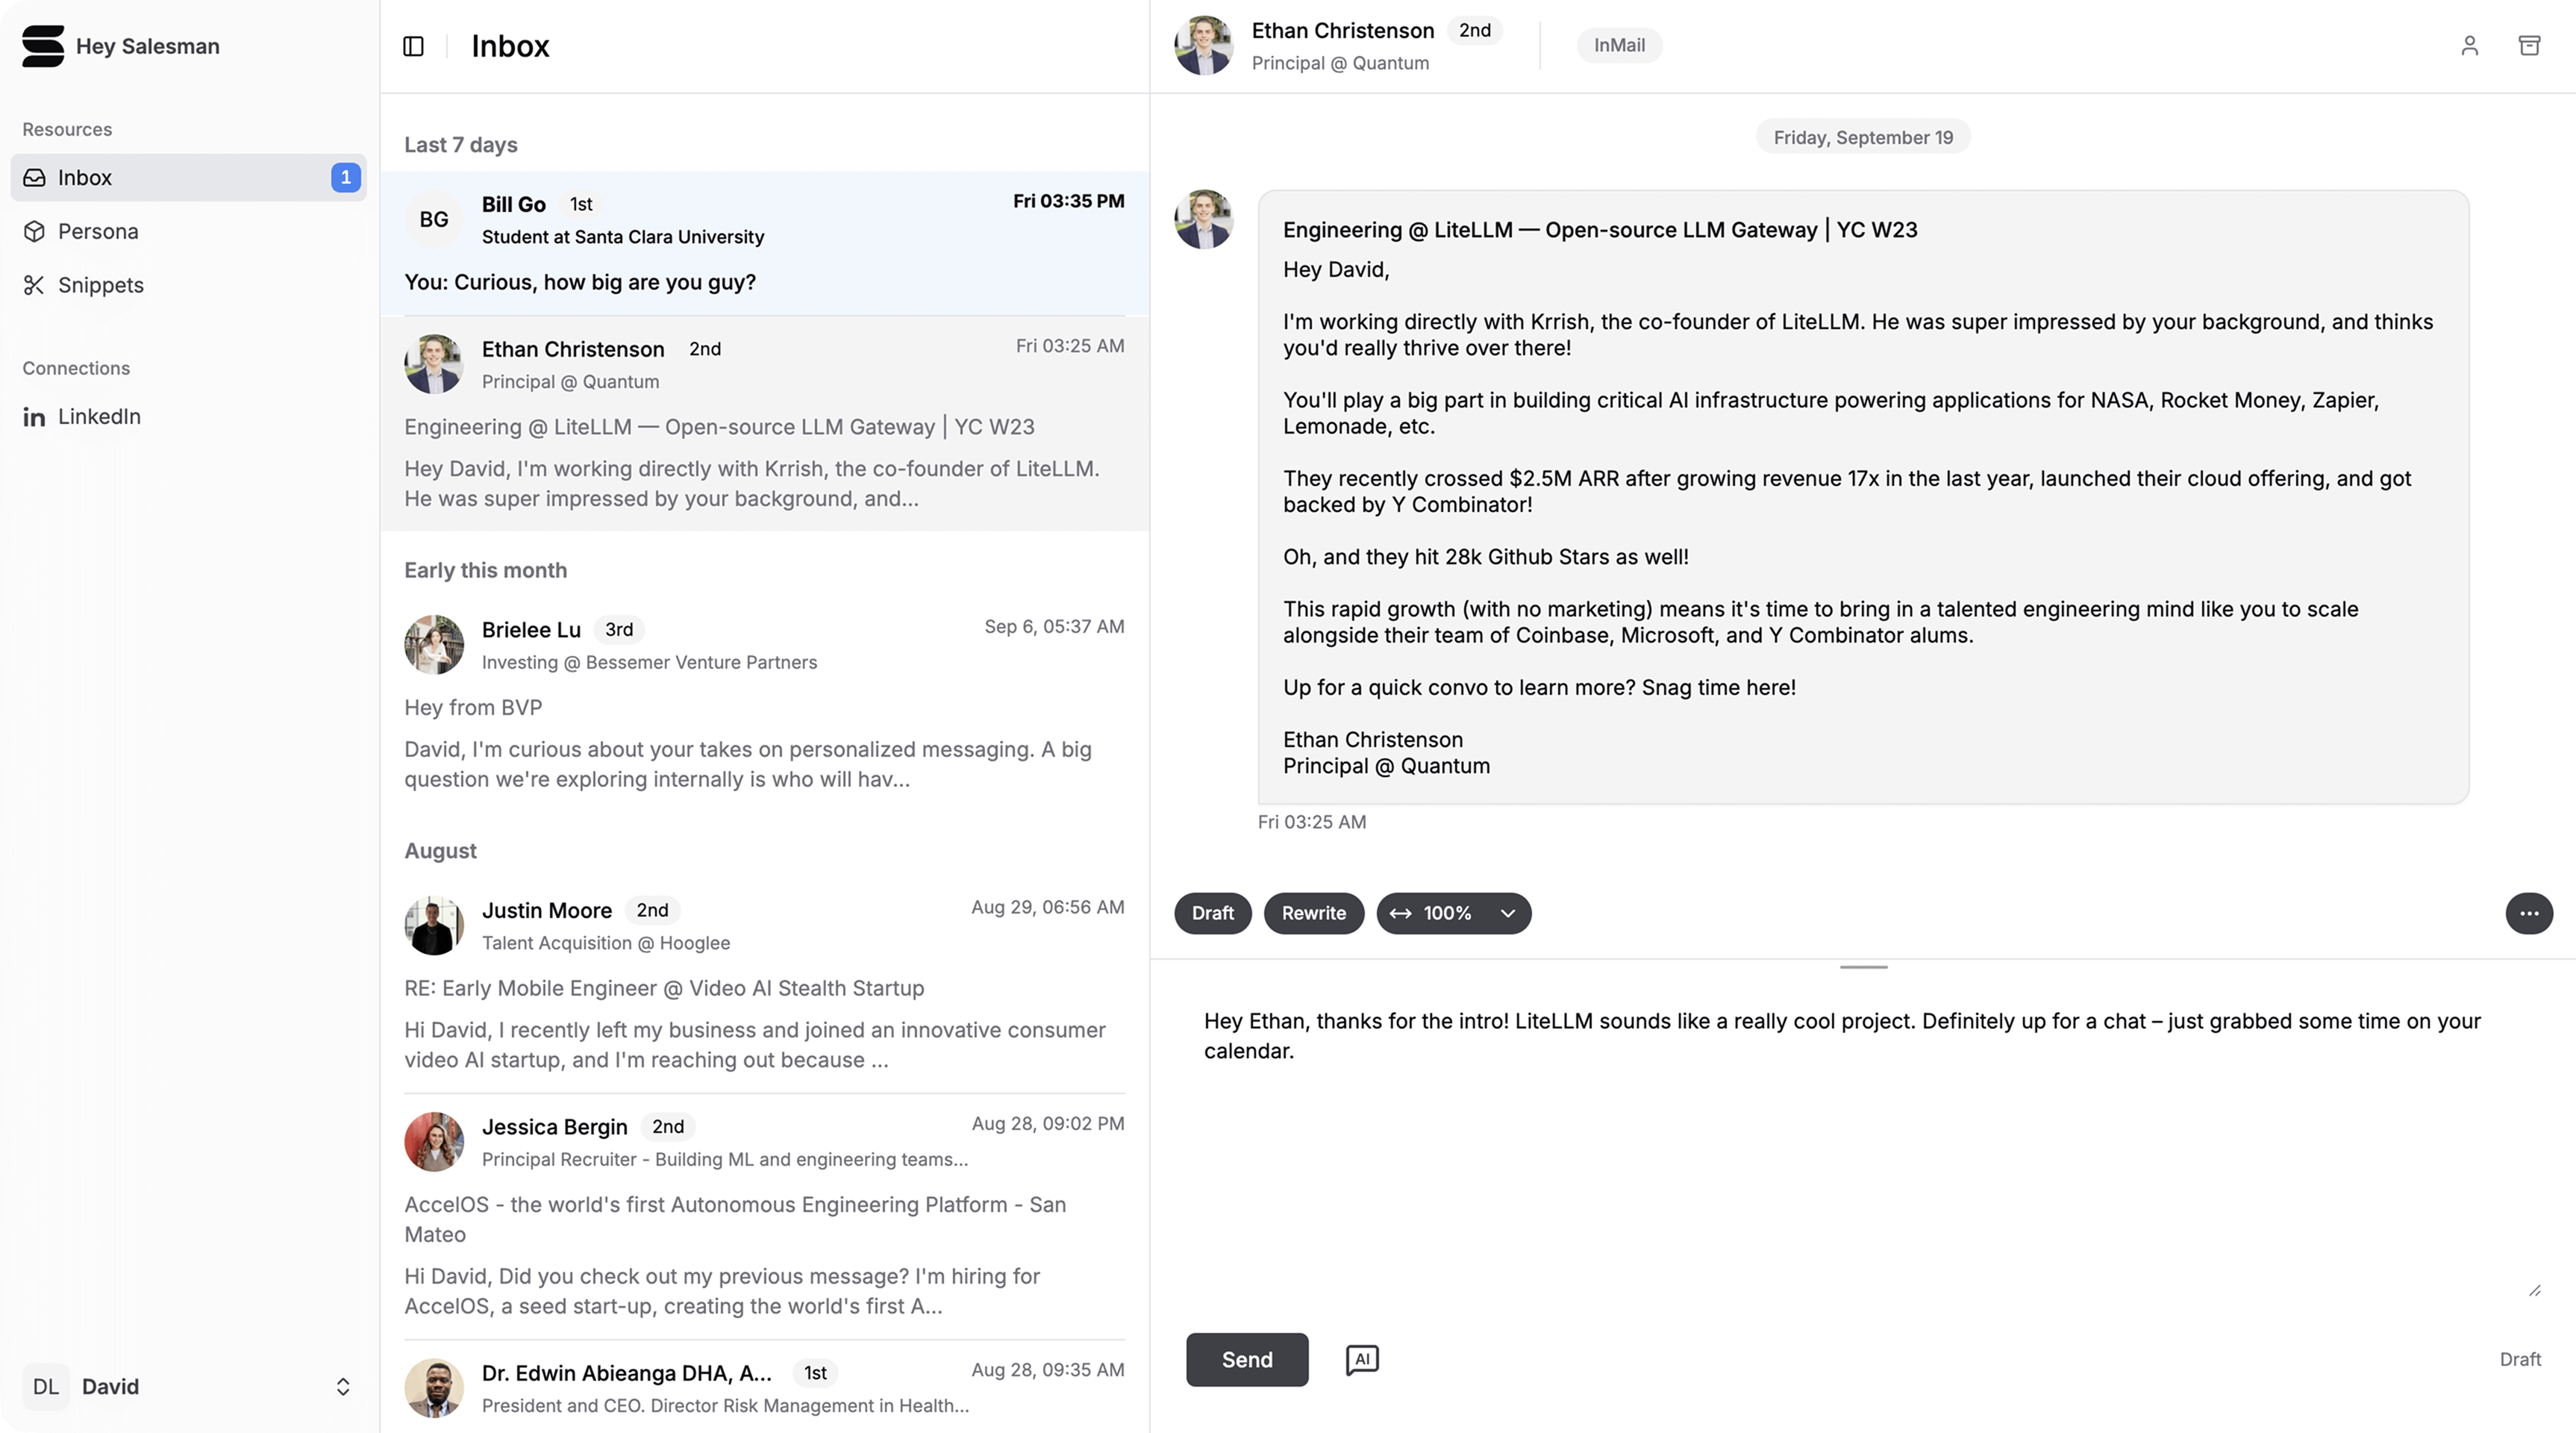
Task: Open Bill Go conversation
Action: click(x=764, y=243)
